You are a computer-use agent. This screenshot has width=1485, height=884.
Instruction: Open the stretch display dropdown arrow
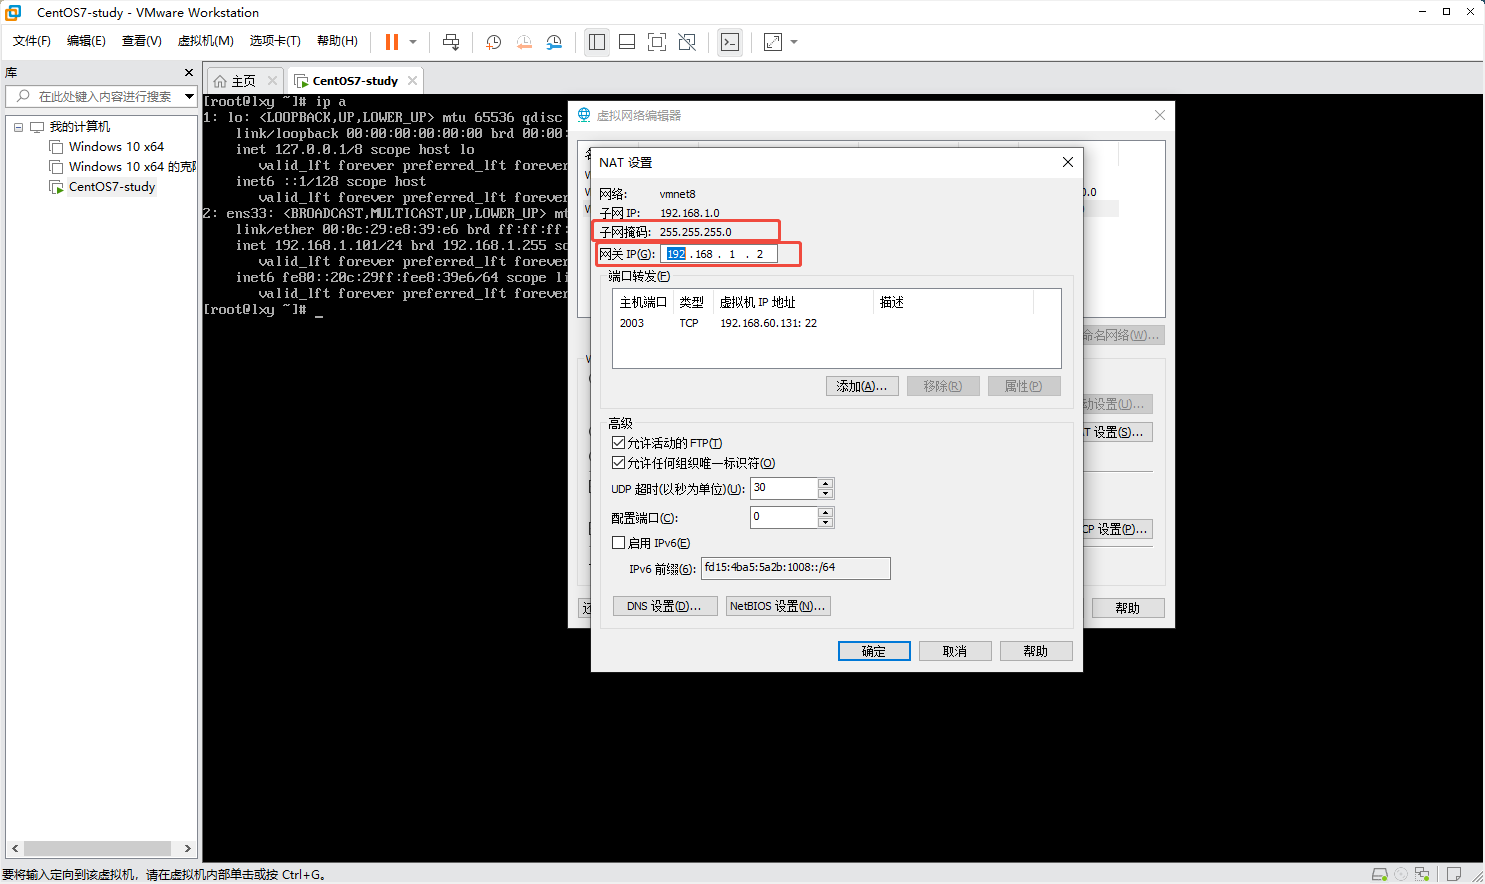[x=794, y=42]
